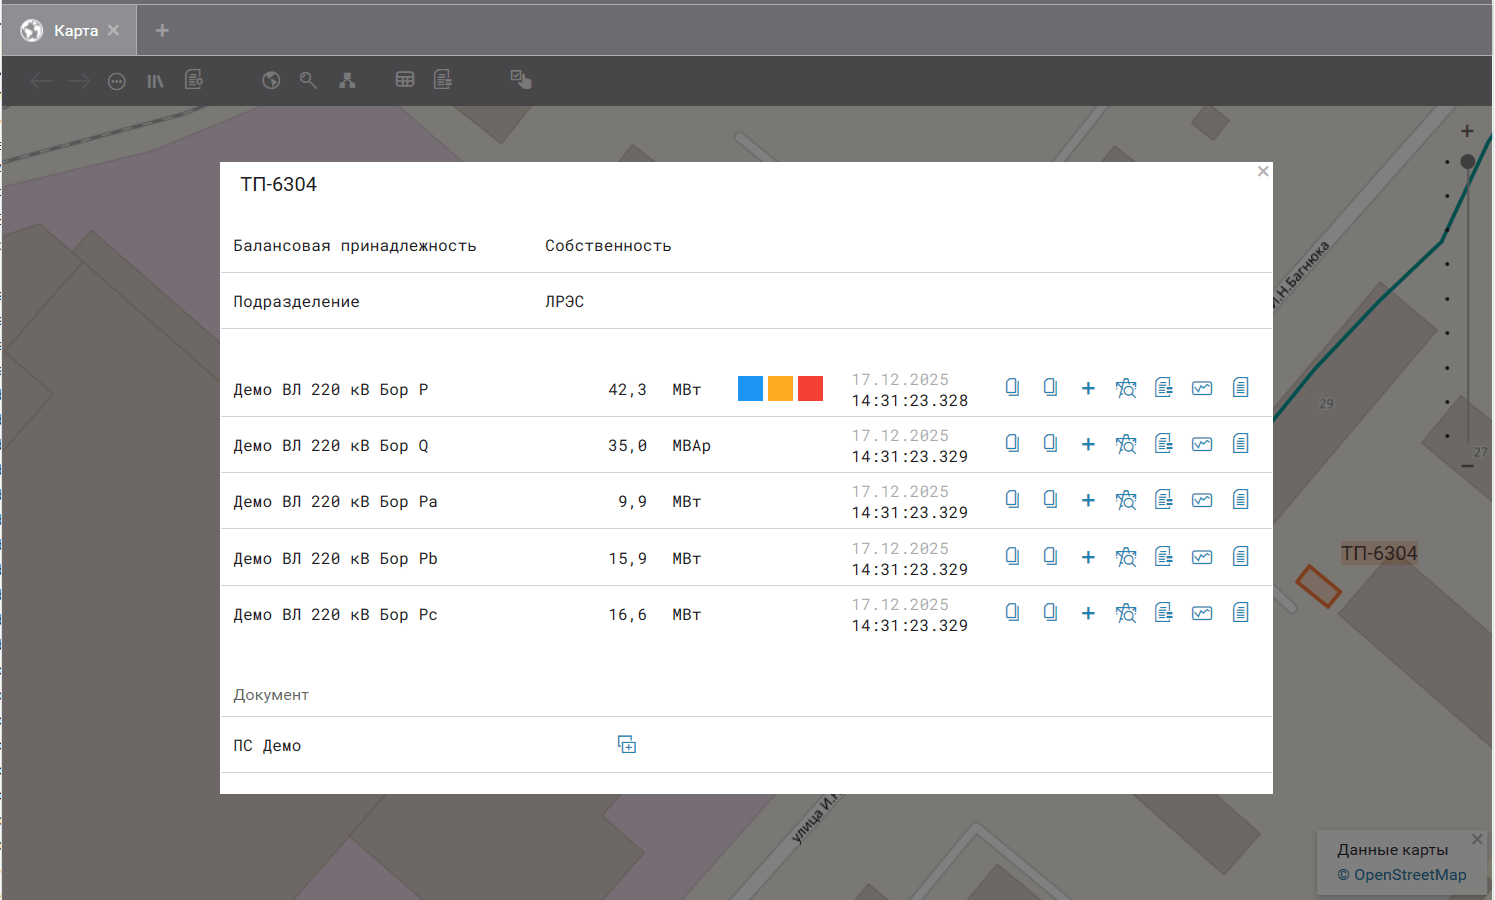Open the ПС Демо document icon
The height and width of the screenshot is (900, 1495).
[x=627, y=745]
